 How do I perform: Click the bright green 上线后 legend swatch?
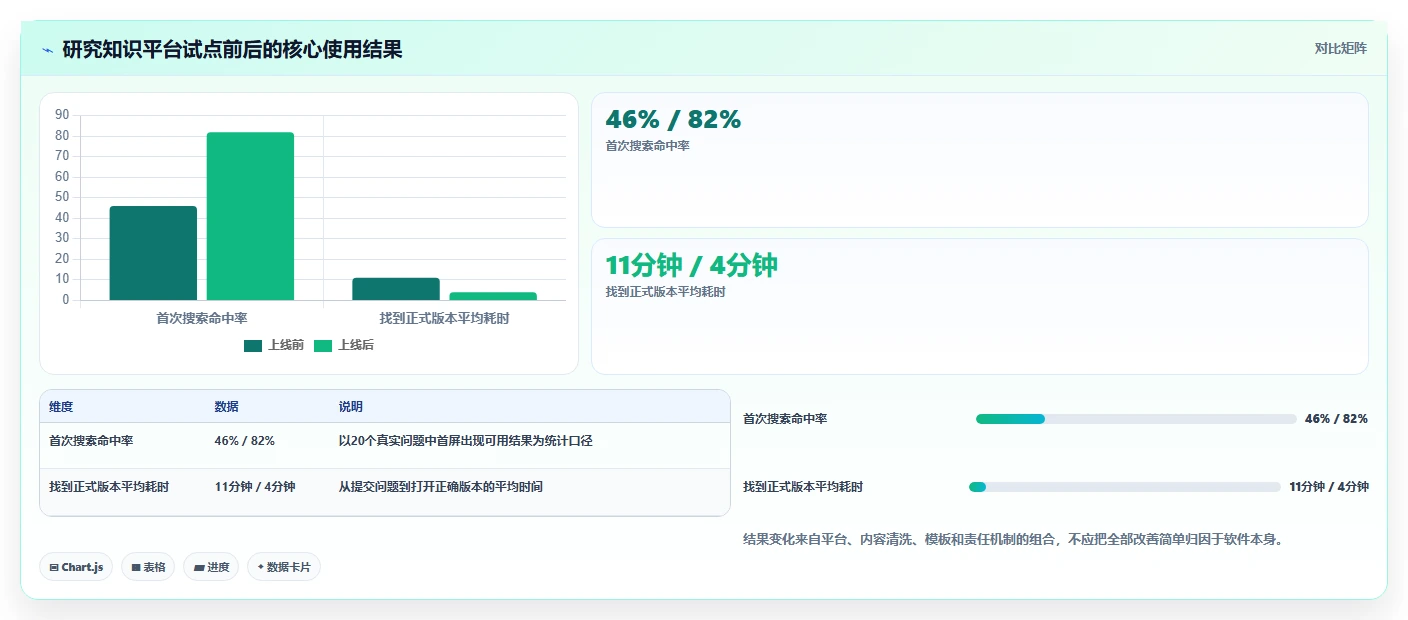tap(323, 346)
